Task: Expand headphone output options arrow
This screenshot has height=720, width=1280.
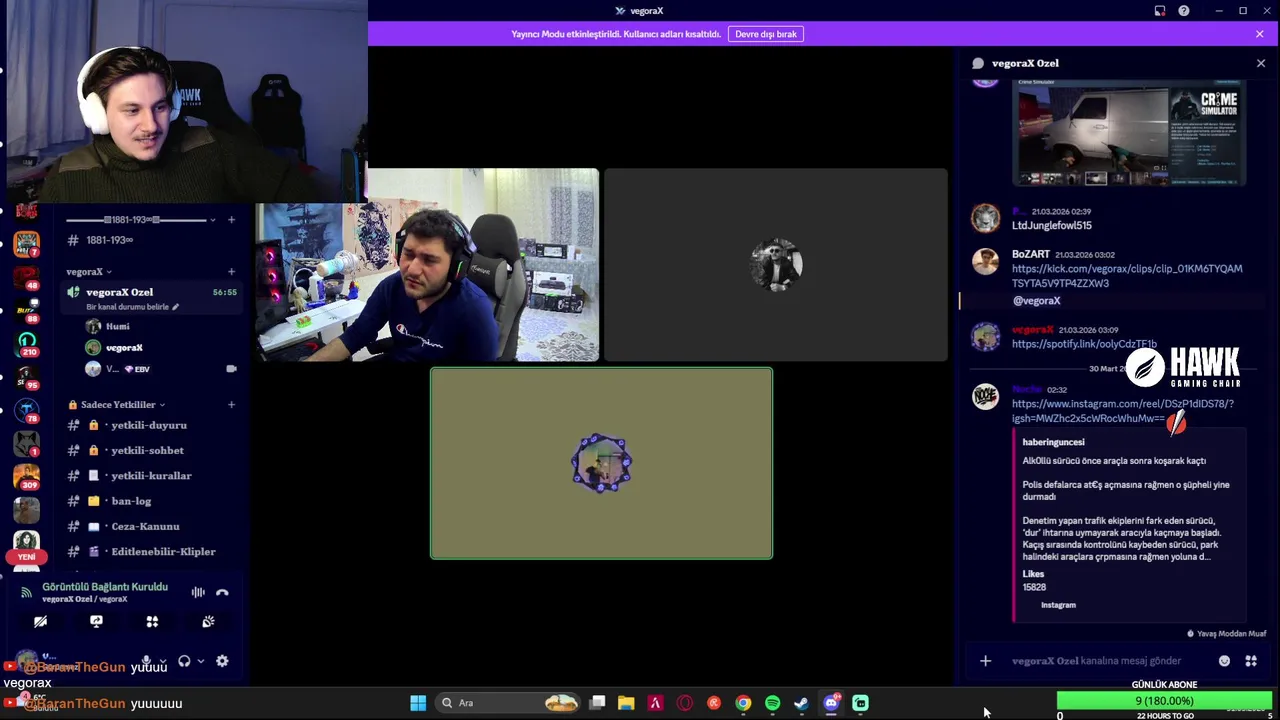Action: click(x=200, y=661)
